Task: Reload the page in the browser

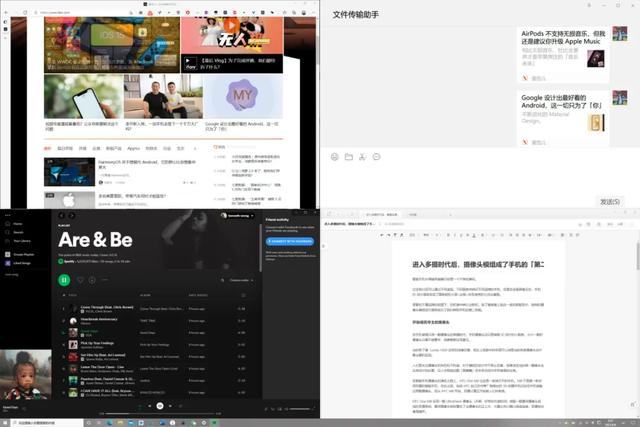Action: (24, 13)
